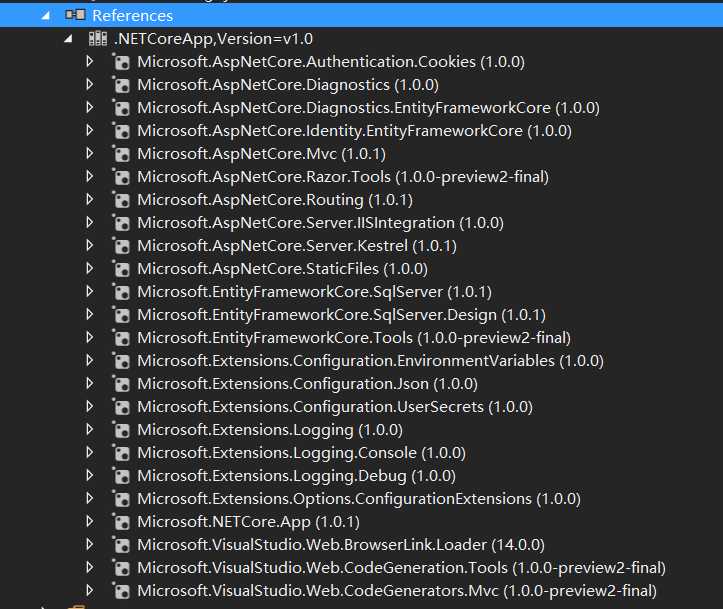This screenshot has height=609, width=723.
Task: Expand Microsoft.AspNetCore.Authentication.Cookies package
Action: [90, 61]
